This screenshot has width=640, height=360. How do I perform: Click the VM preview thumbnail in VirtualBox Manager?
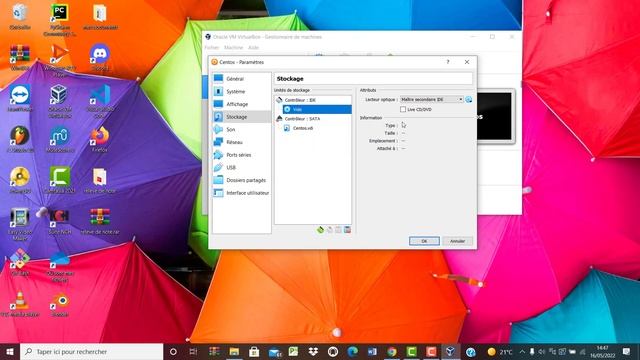coord(494,116)
